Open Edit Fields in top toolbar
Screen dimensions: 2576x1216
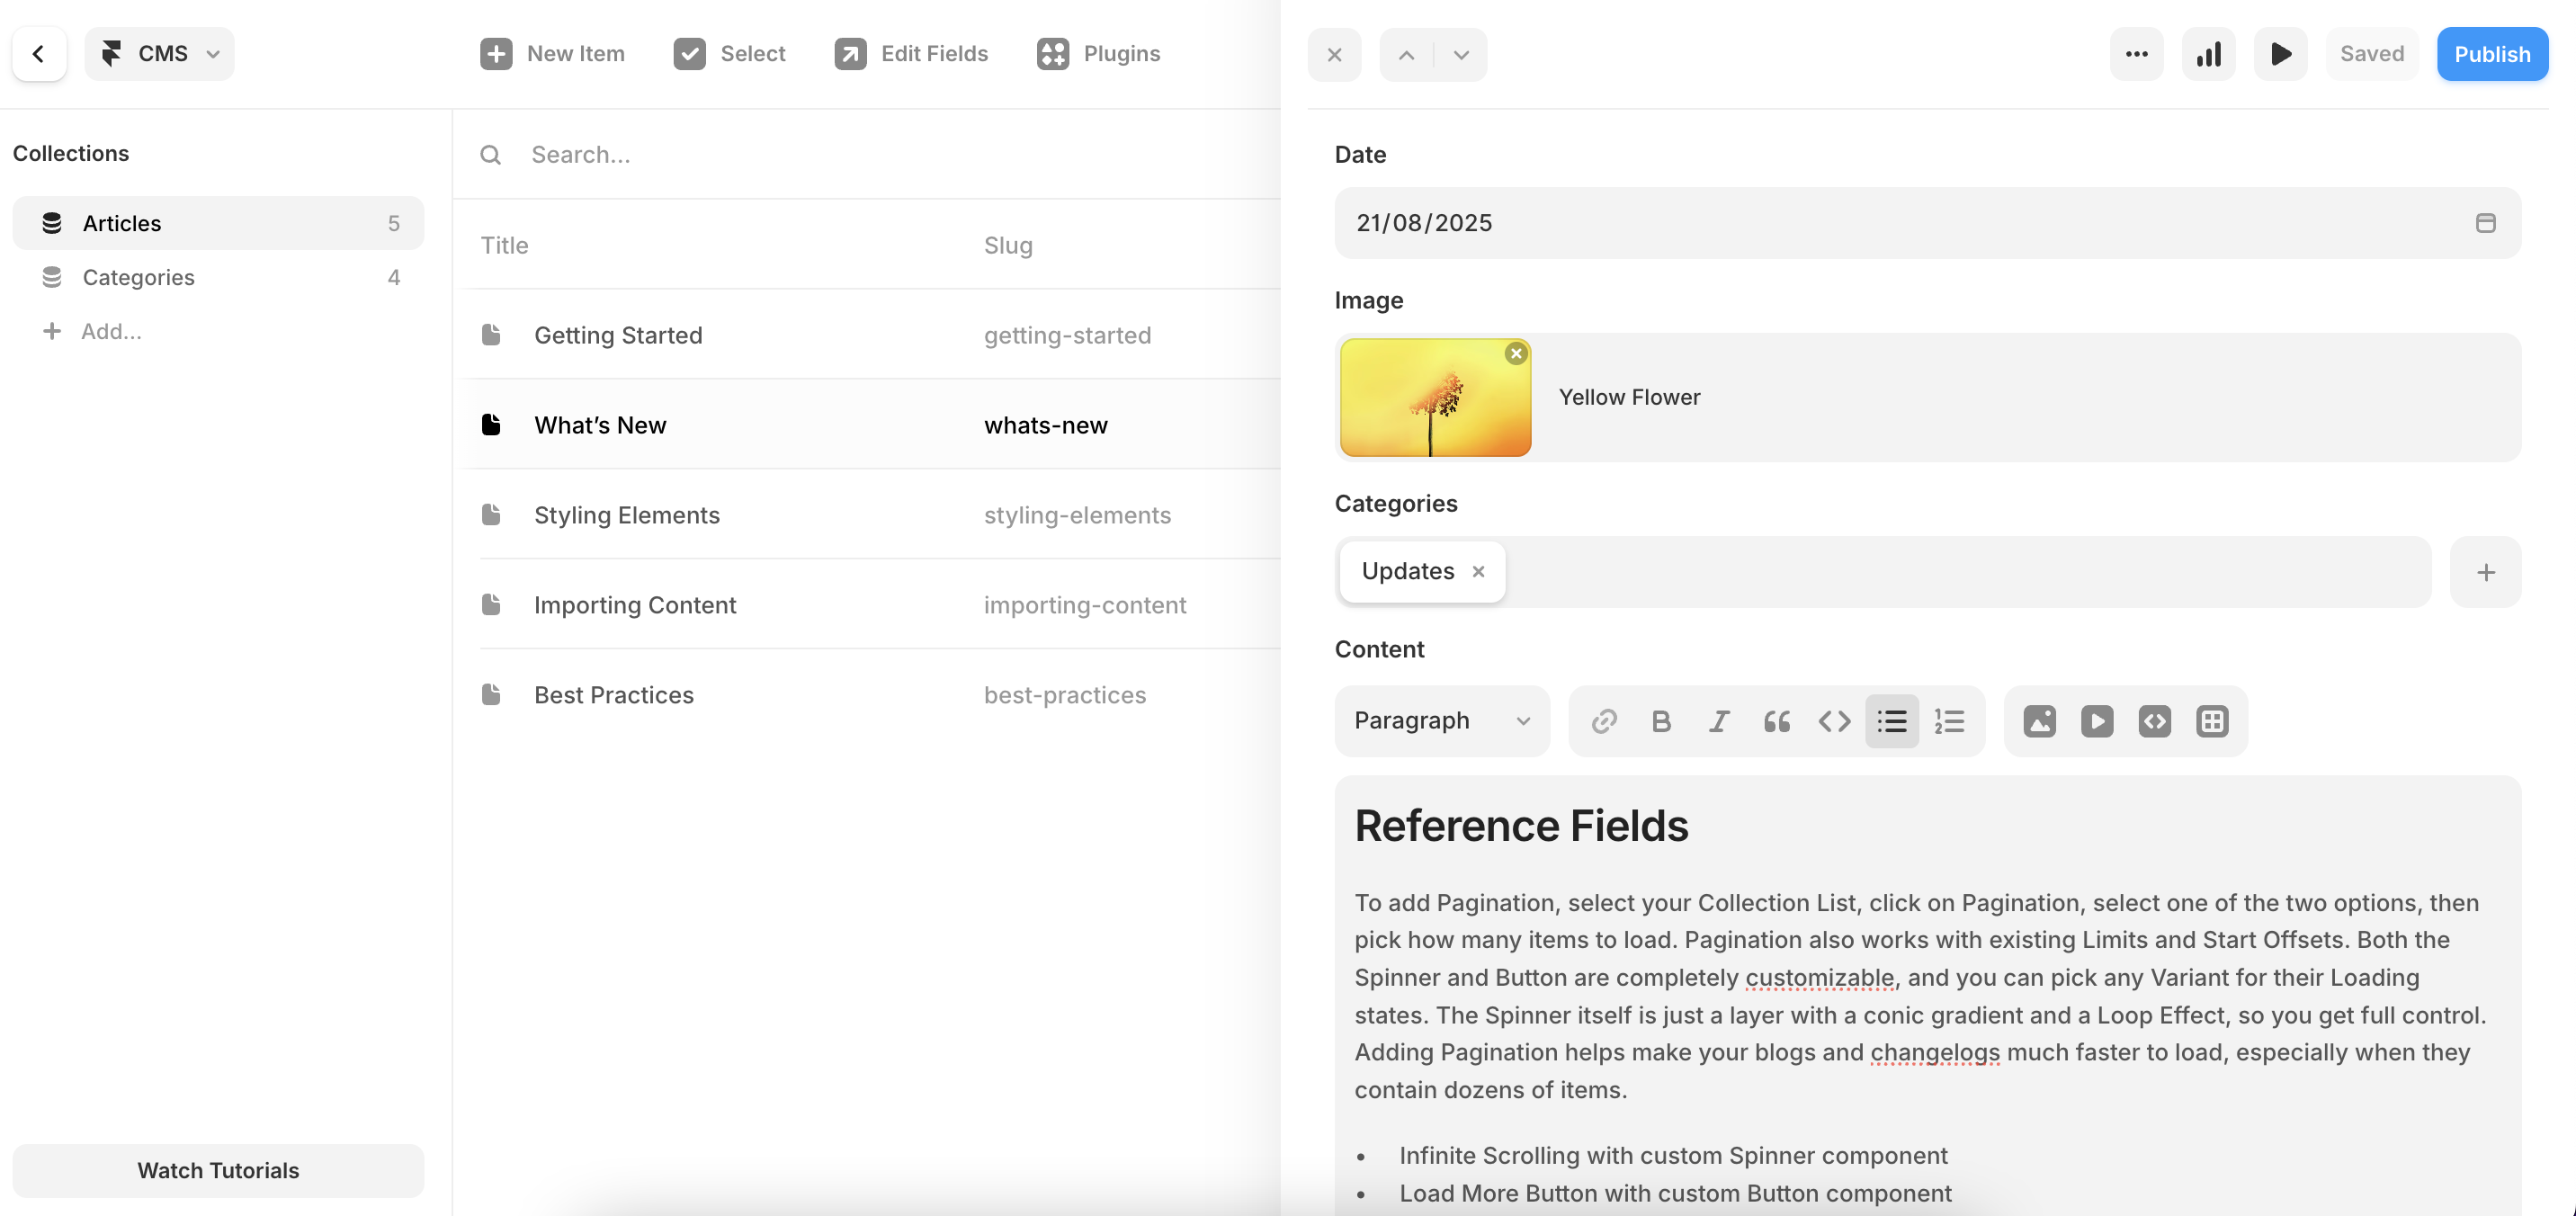[x=911, y=54]
